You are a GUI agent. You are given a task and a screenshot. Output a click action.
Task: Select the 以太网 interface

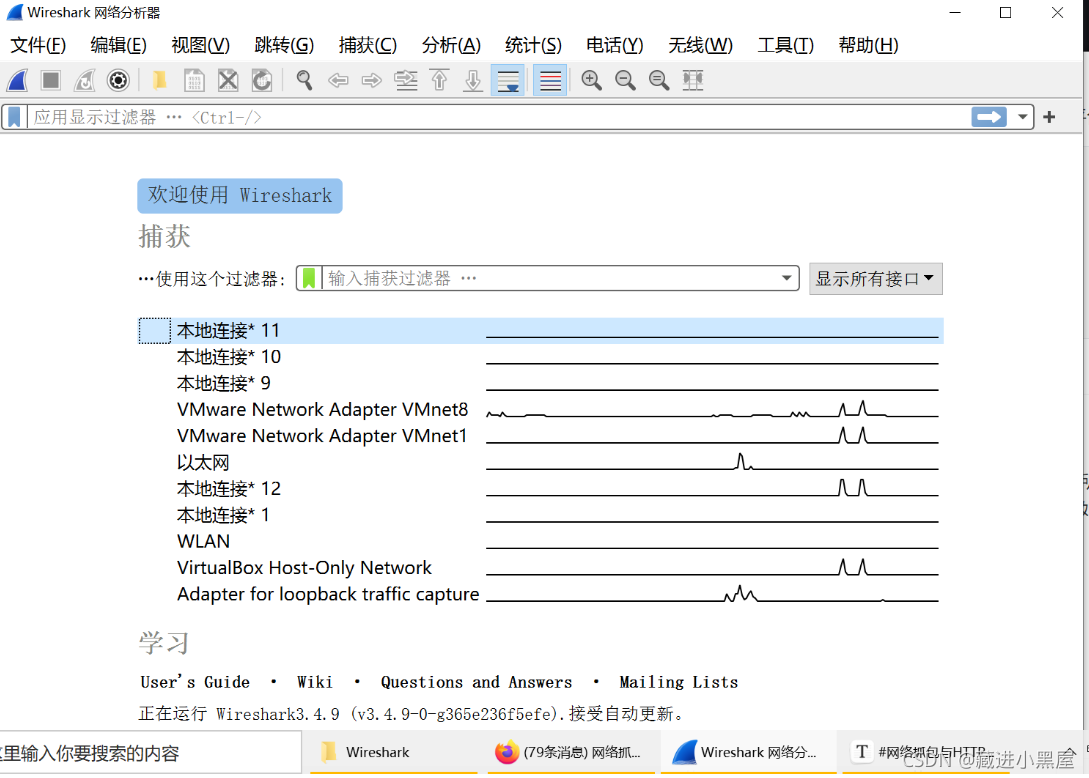pos(541,463)
